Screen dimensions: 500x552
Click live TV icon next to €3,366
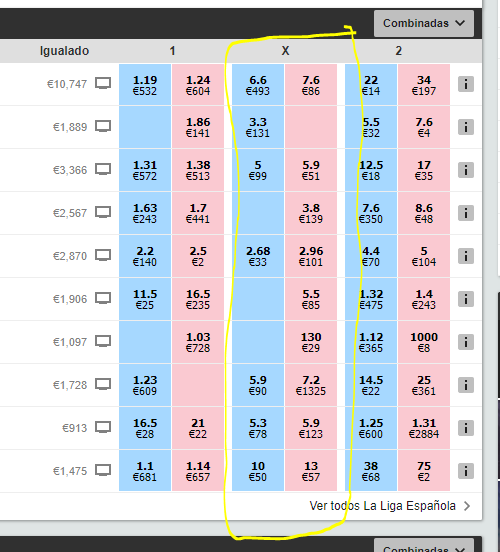point(103,170)
